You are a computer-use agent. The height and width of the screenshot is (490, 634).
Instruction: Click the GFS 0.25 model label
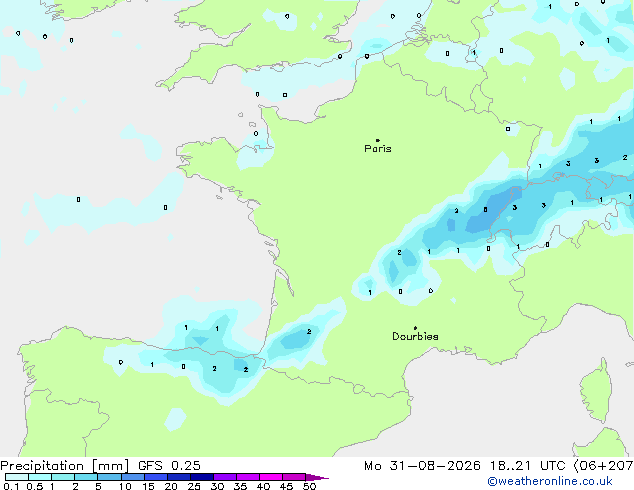tap(169, 466)
